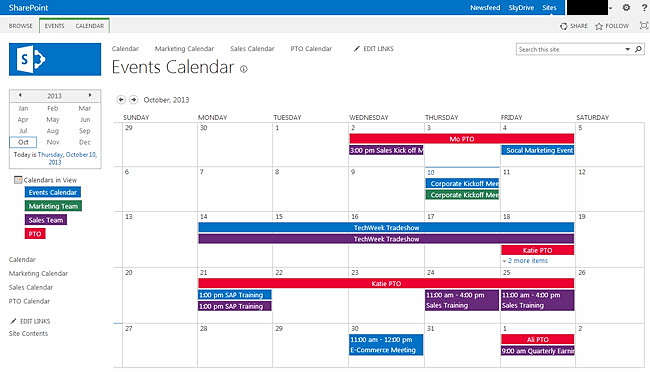650x372 pixels.
Task: Select the red PTO calendar swatch
Action: click(35, 233)
